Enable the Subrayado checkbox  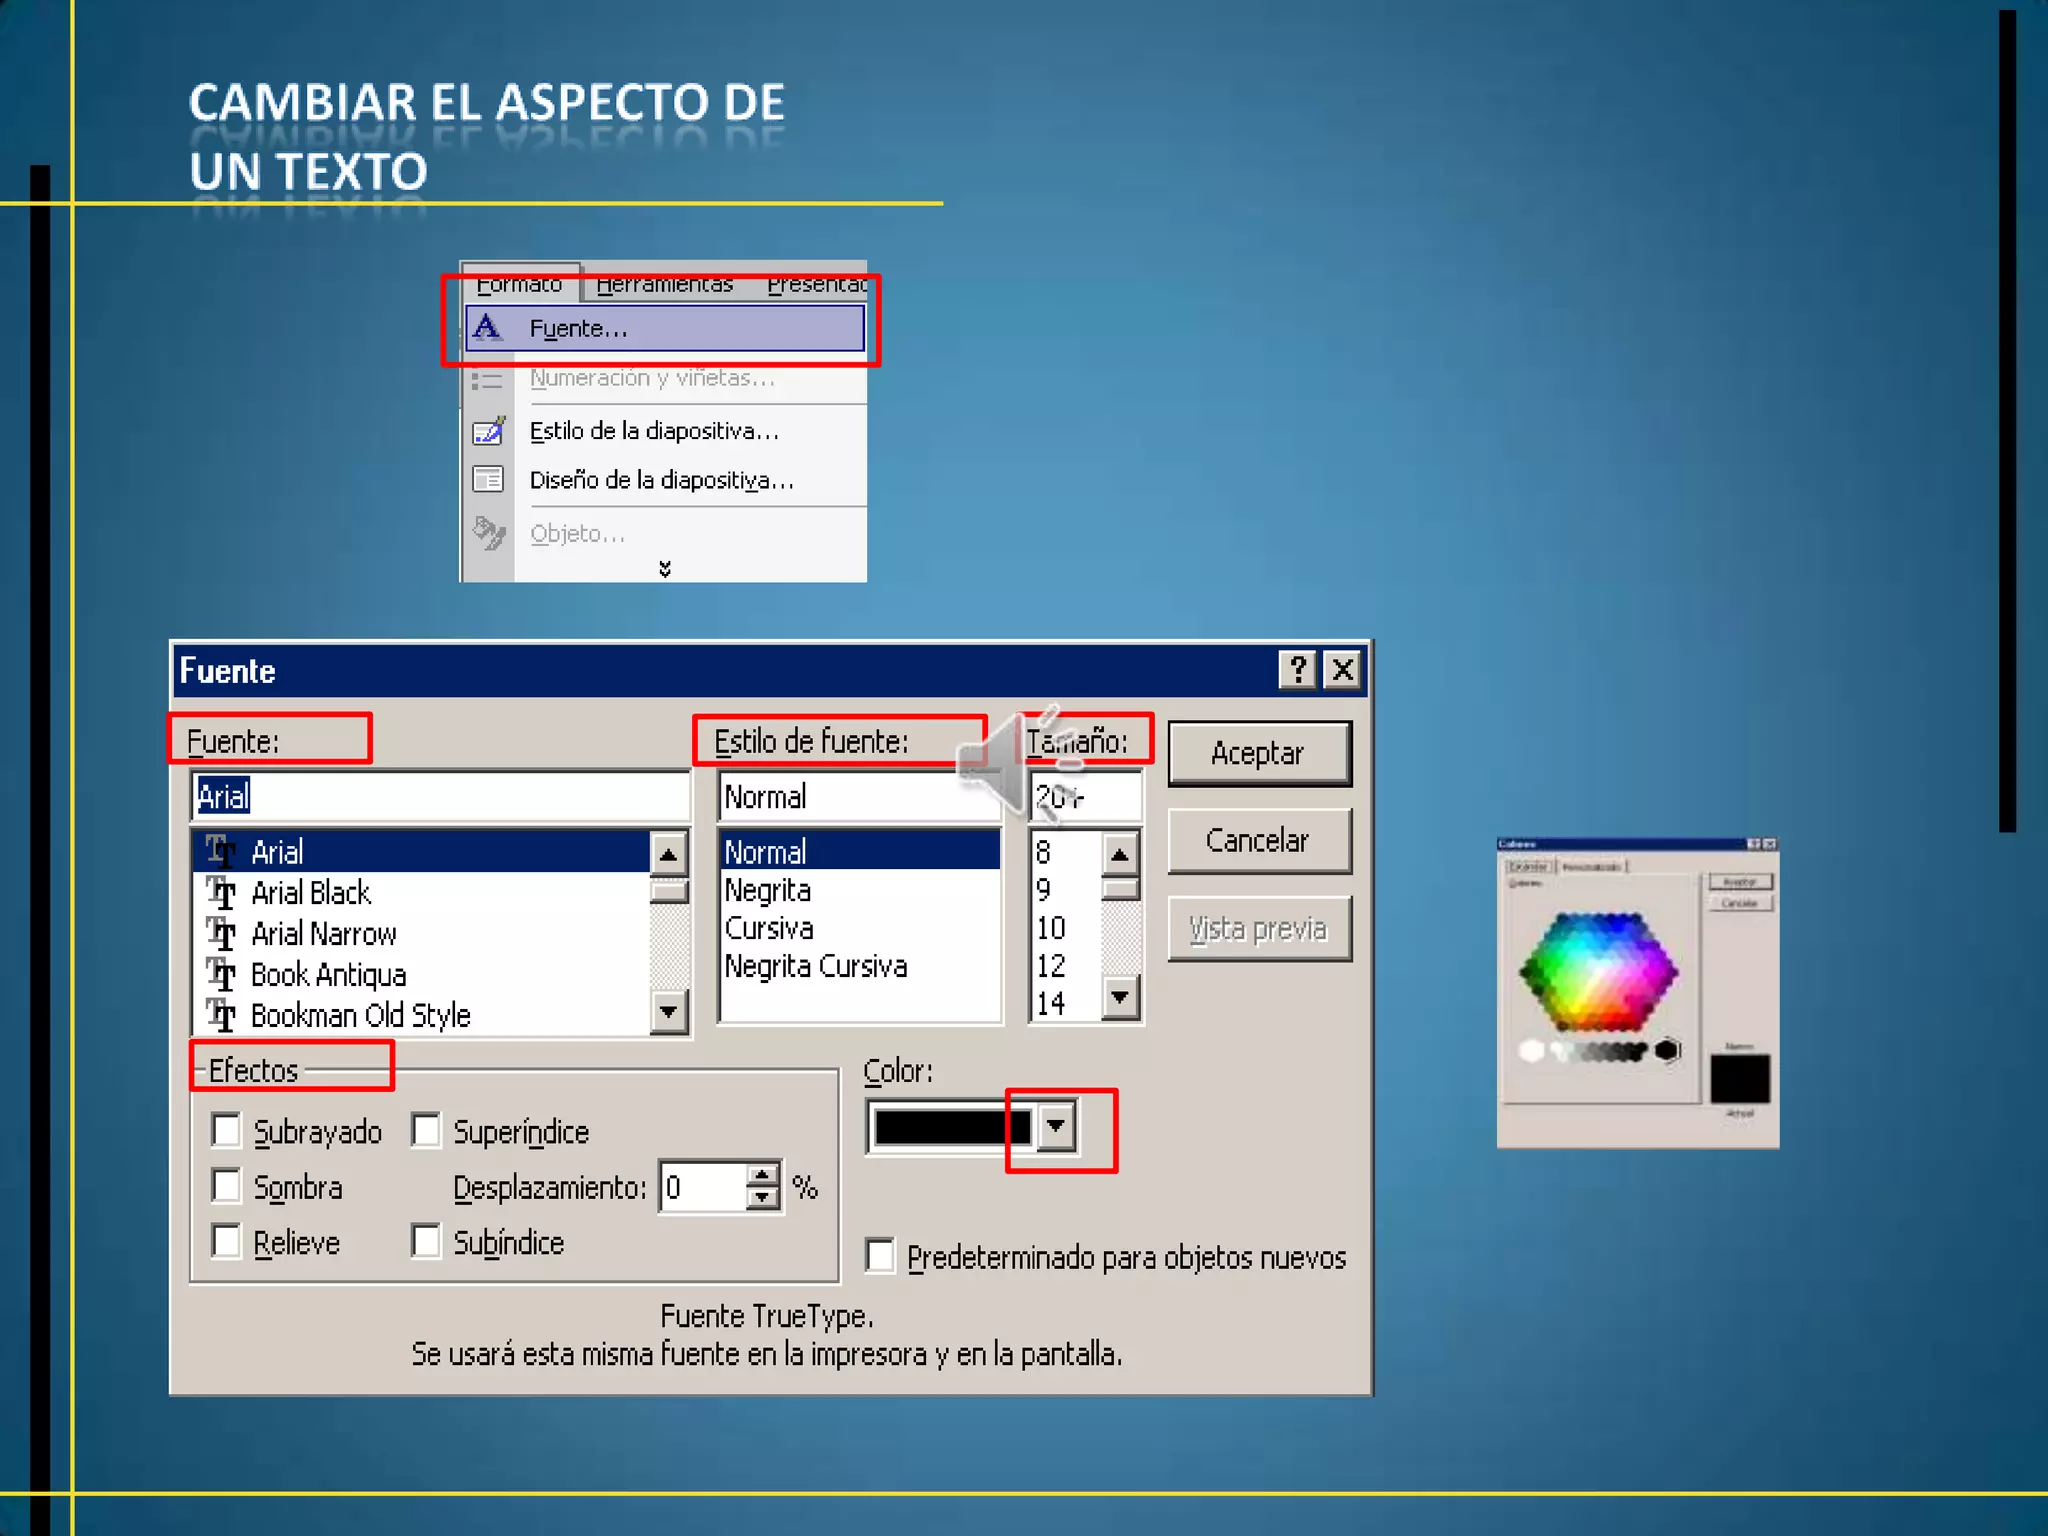point(227,1131)
